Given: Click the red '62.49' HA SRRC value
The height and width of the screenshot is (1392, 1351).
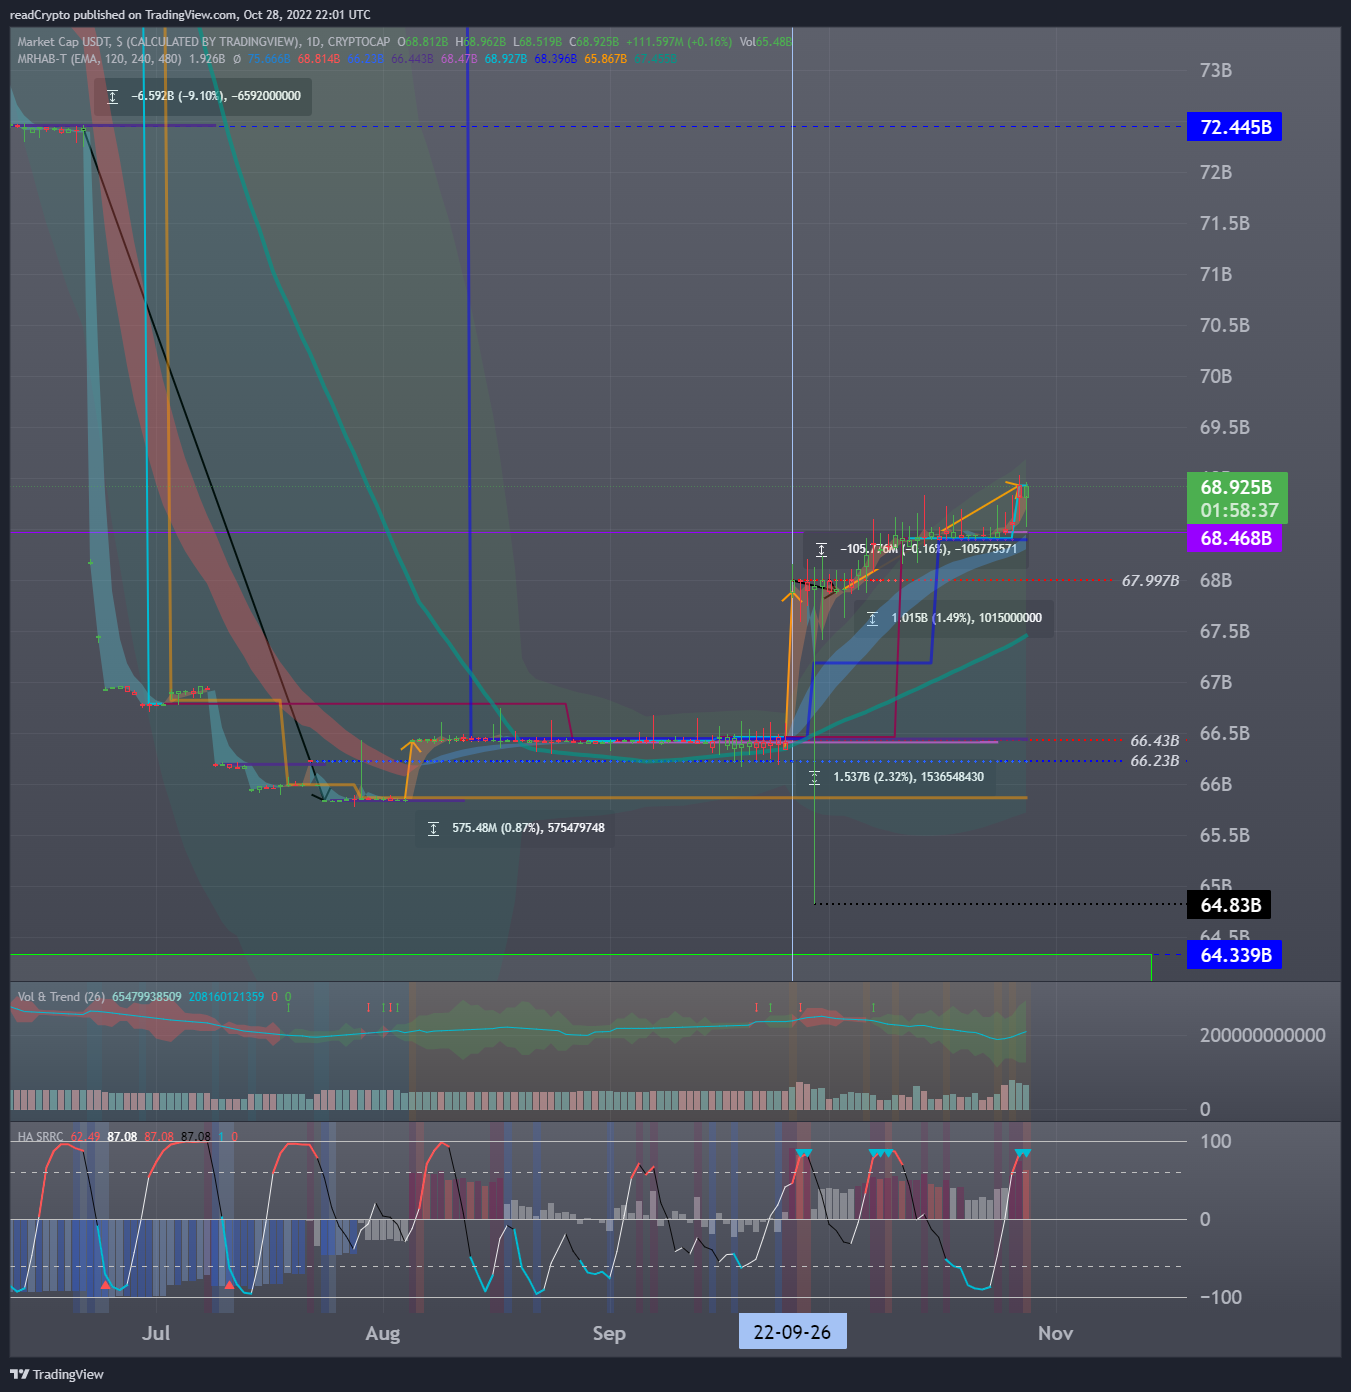Looking at the screenshot, I should click(85, 1137).
